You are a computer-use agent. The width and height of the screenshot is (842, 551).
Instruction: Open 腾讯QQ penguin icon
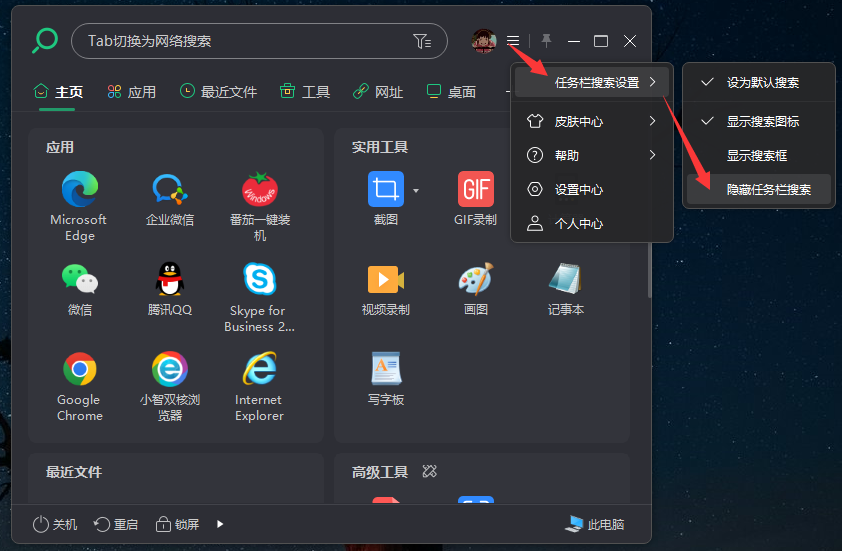point(170,279)
